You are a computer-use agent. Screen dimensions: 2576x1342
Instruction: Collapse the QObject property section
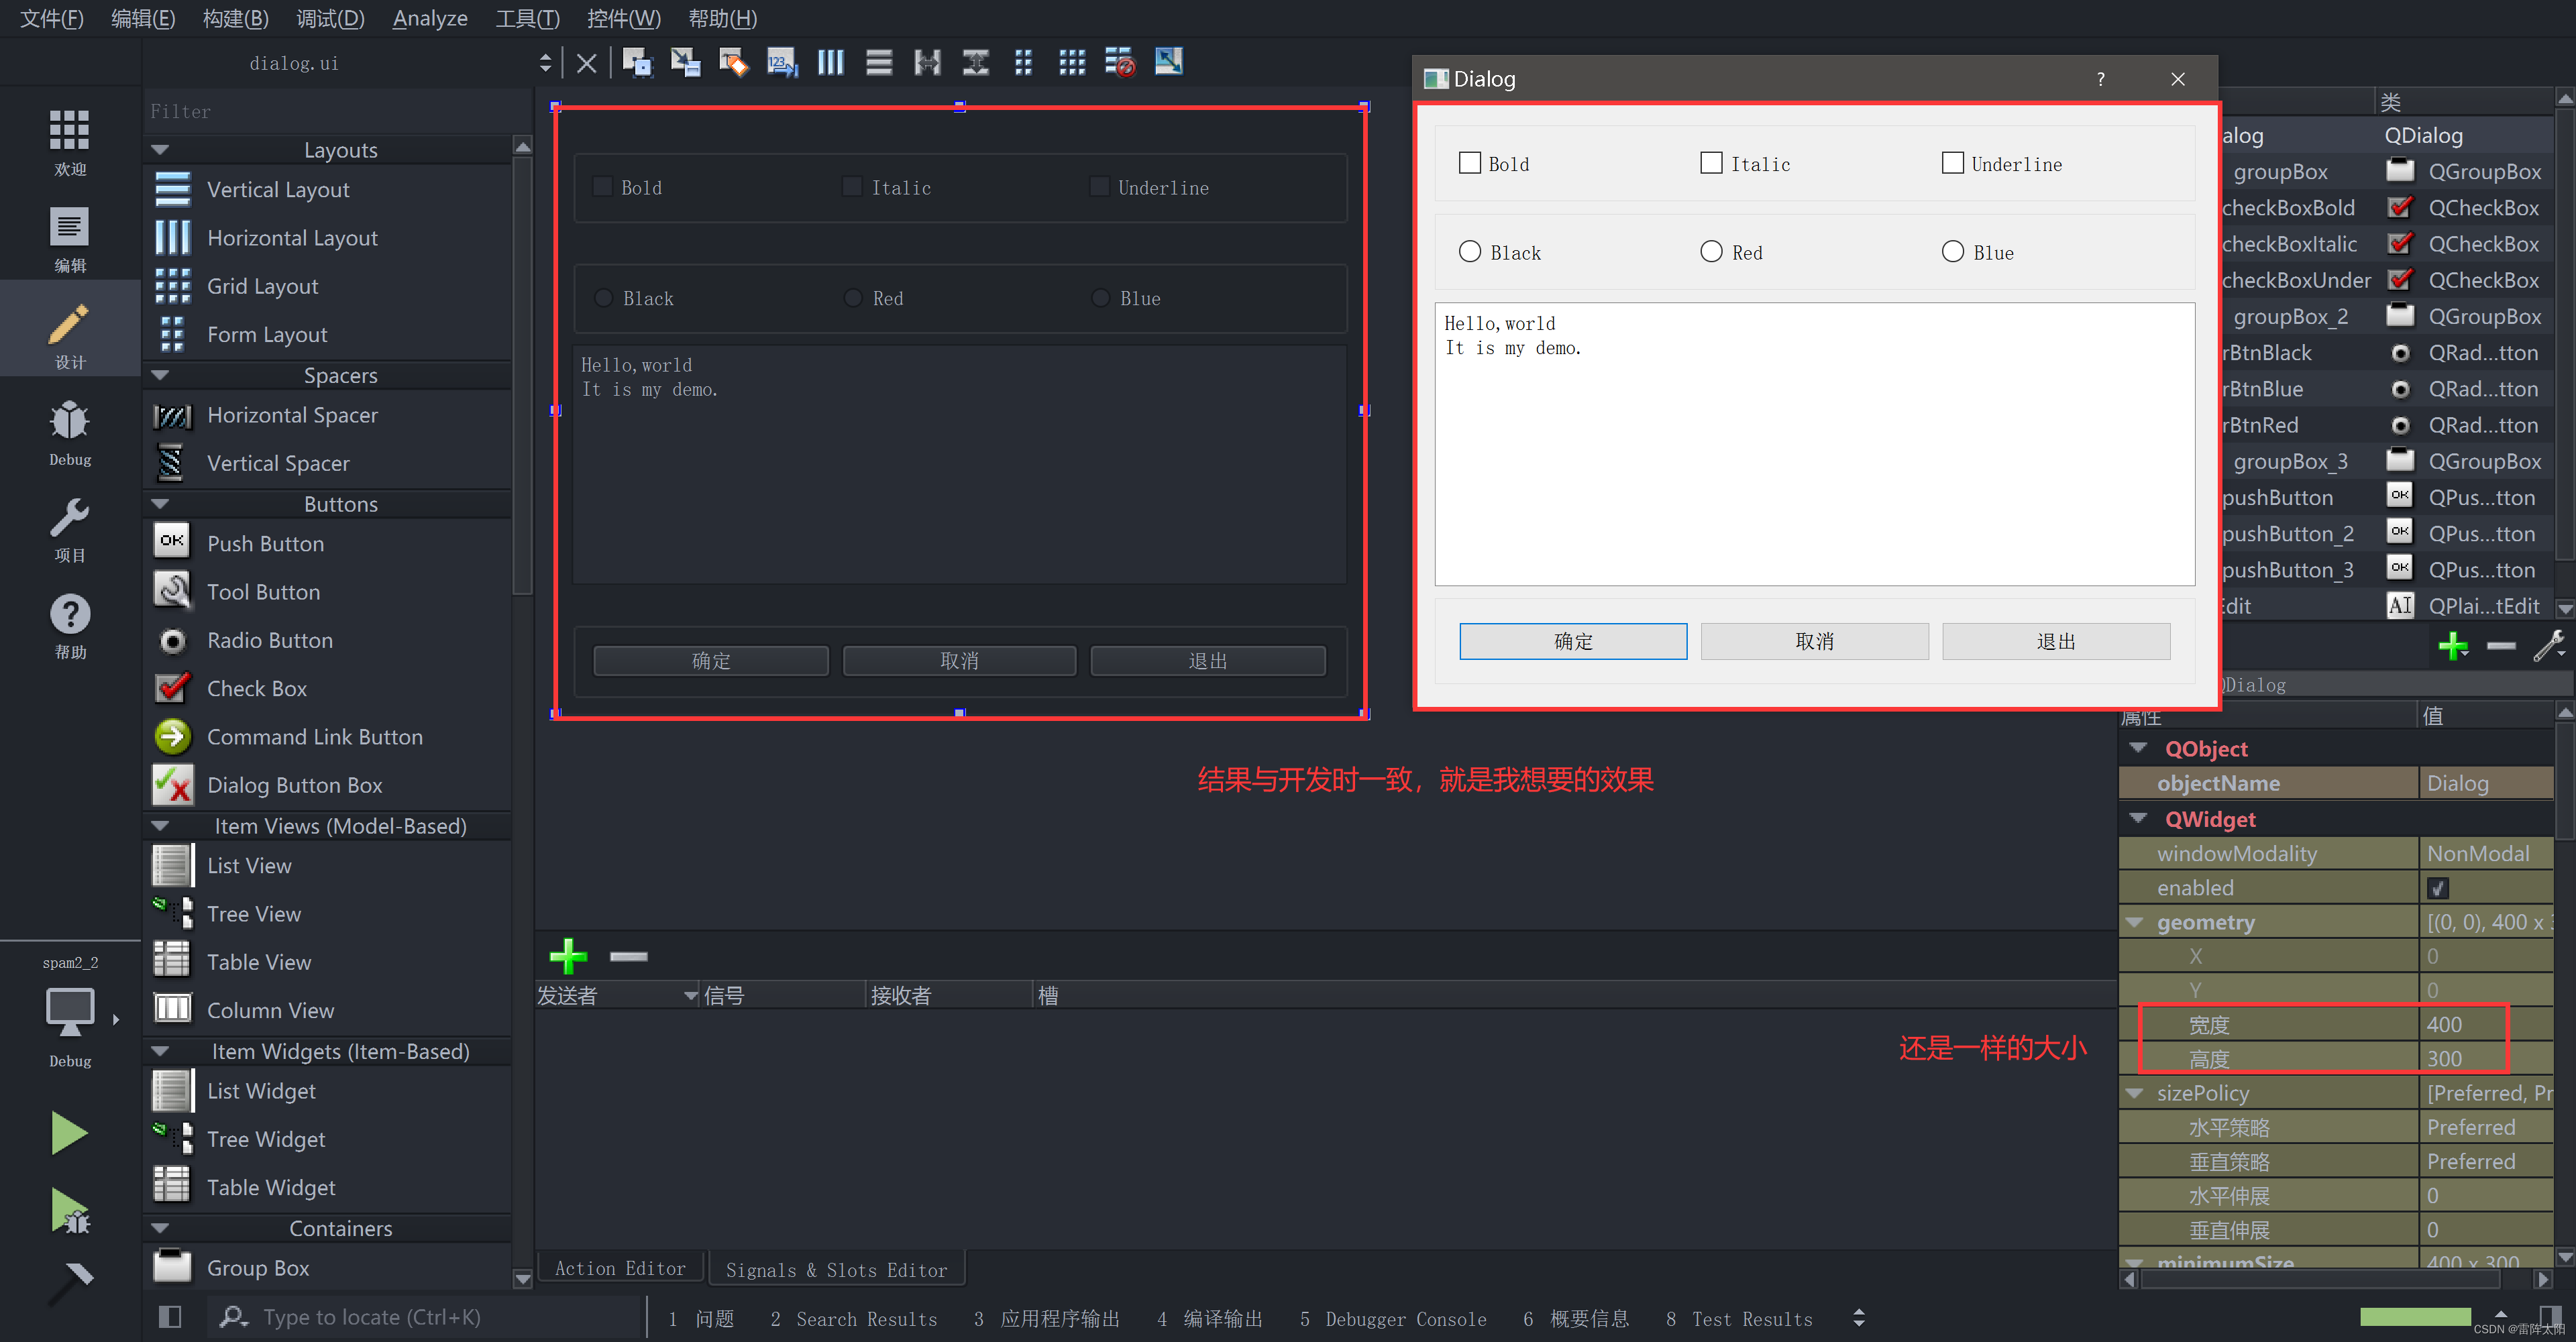tap(2139, 748)
